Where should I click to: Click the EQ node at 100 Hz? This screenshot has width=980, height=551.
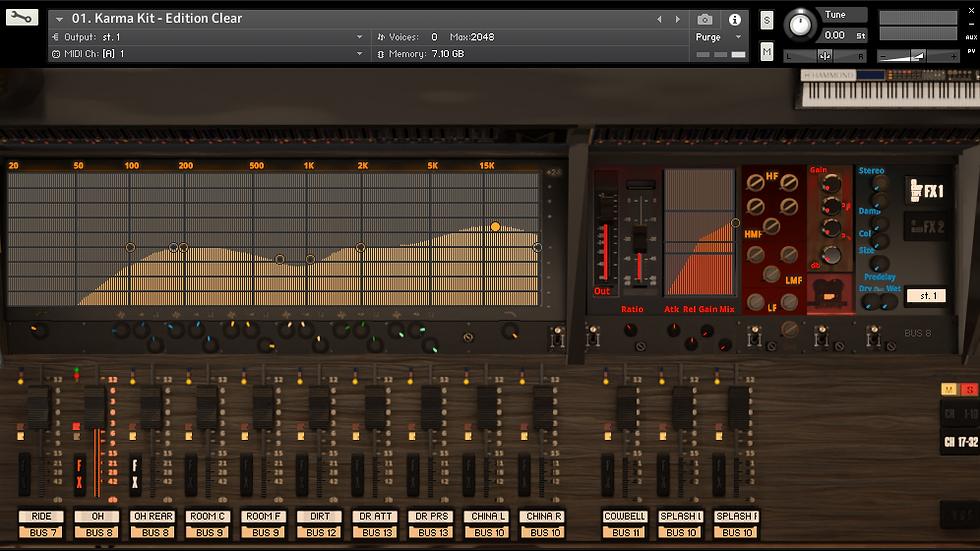tap(130, 247)
